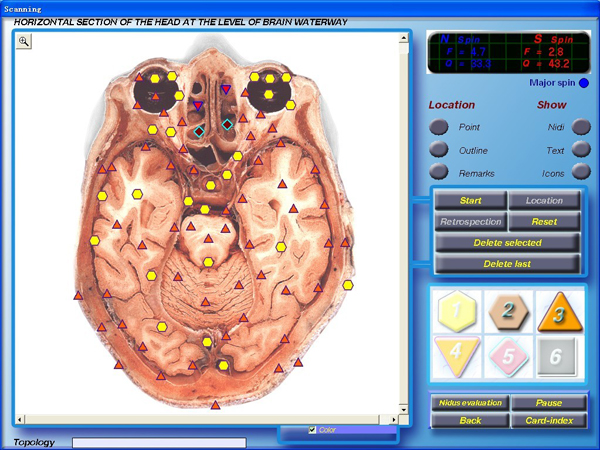Click the Topology input field
600x450 pixels.
pyautogui.click(x=159, y=443)
